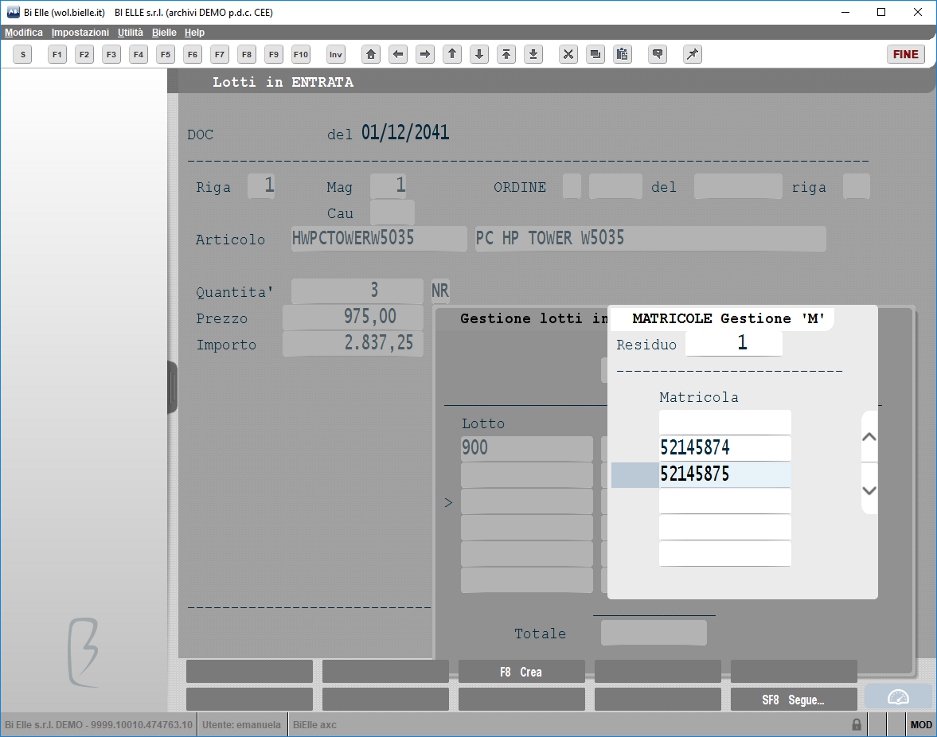Click the MOD indicator in status bar
937x737 pixels.
point(921,724)
